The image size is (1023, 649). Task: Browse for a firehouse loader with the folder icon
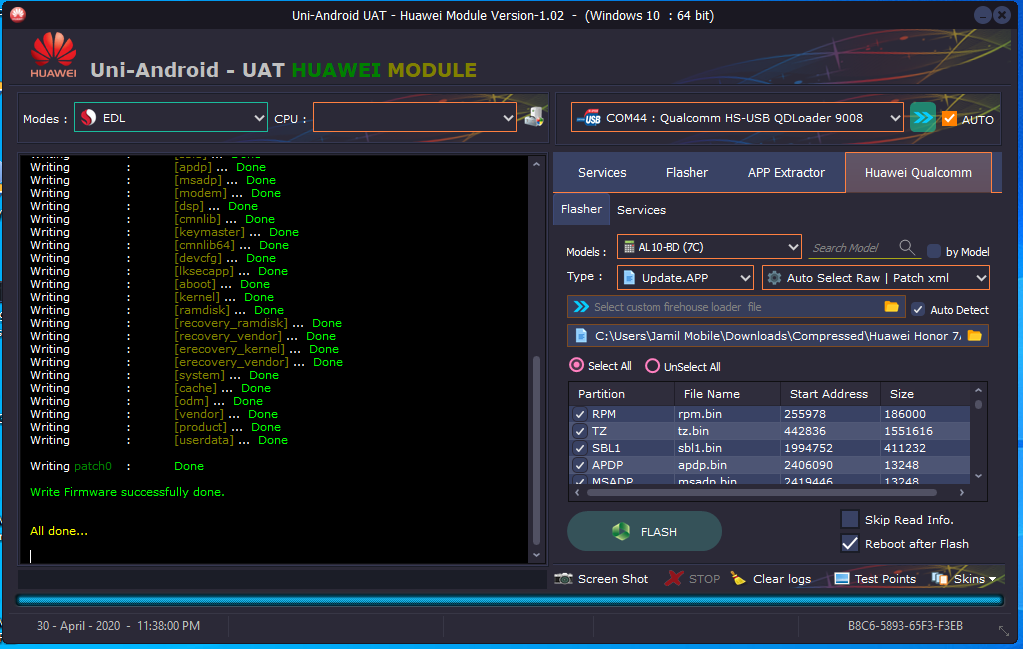pos(891,307)
